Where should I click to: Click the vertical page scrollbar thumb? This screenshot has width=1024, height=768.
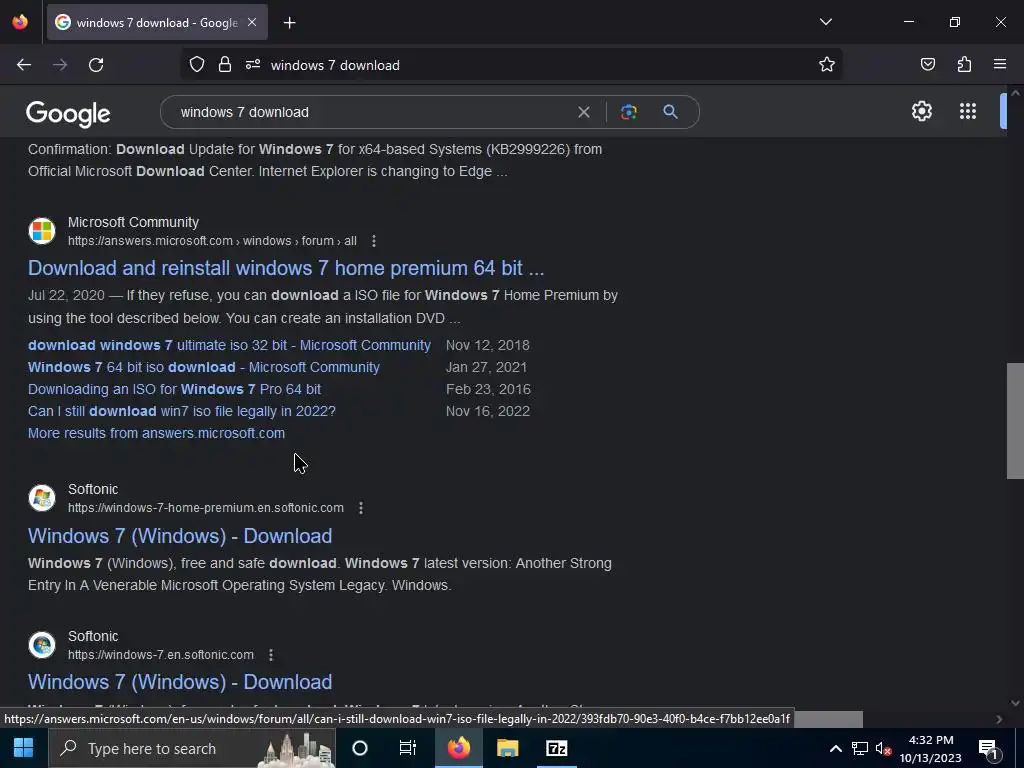1015,421
